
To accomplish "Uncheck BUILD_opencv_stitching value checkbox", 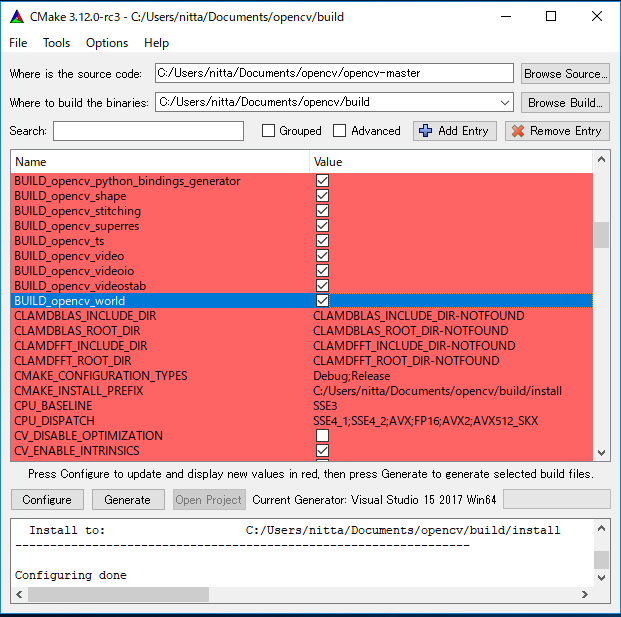I will click(322, 211).
